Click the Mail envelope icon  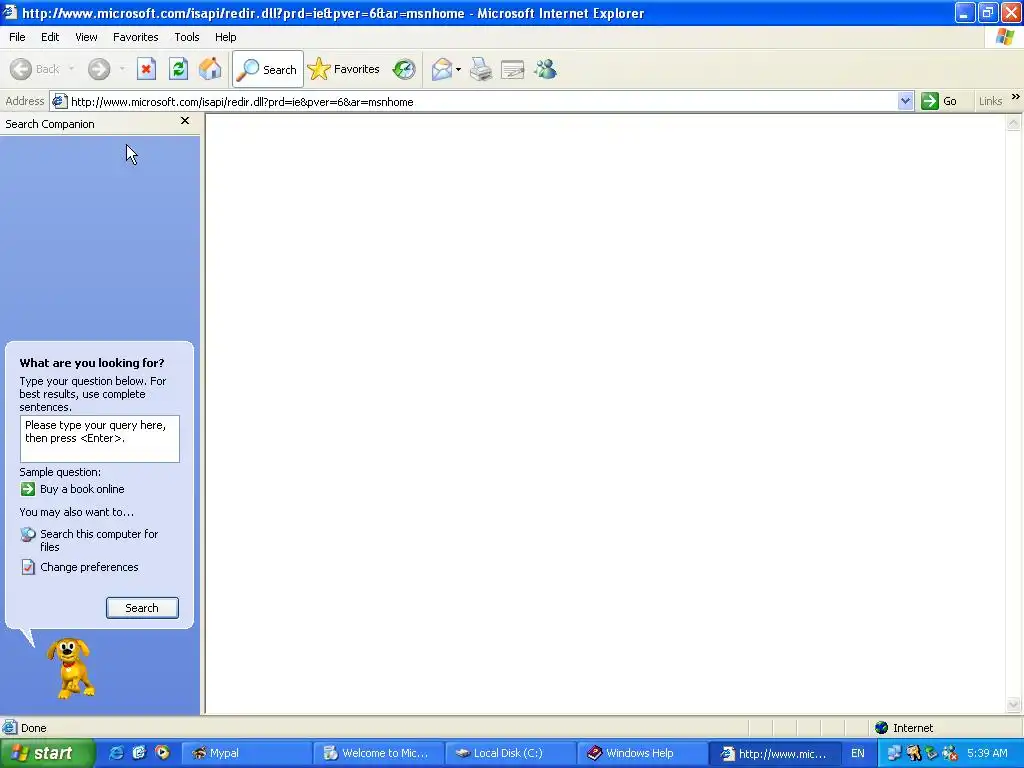[442, 69]
